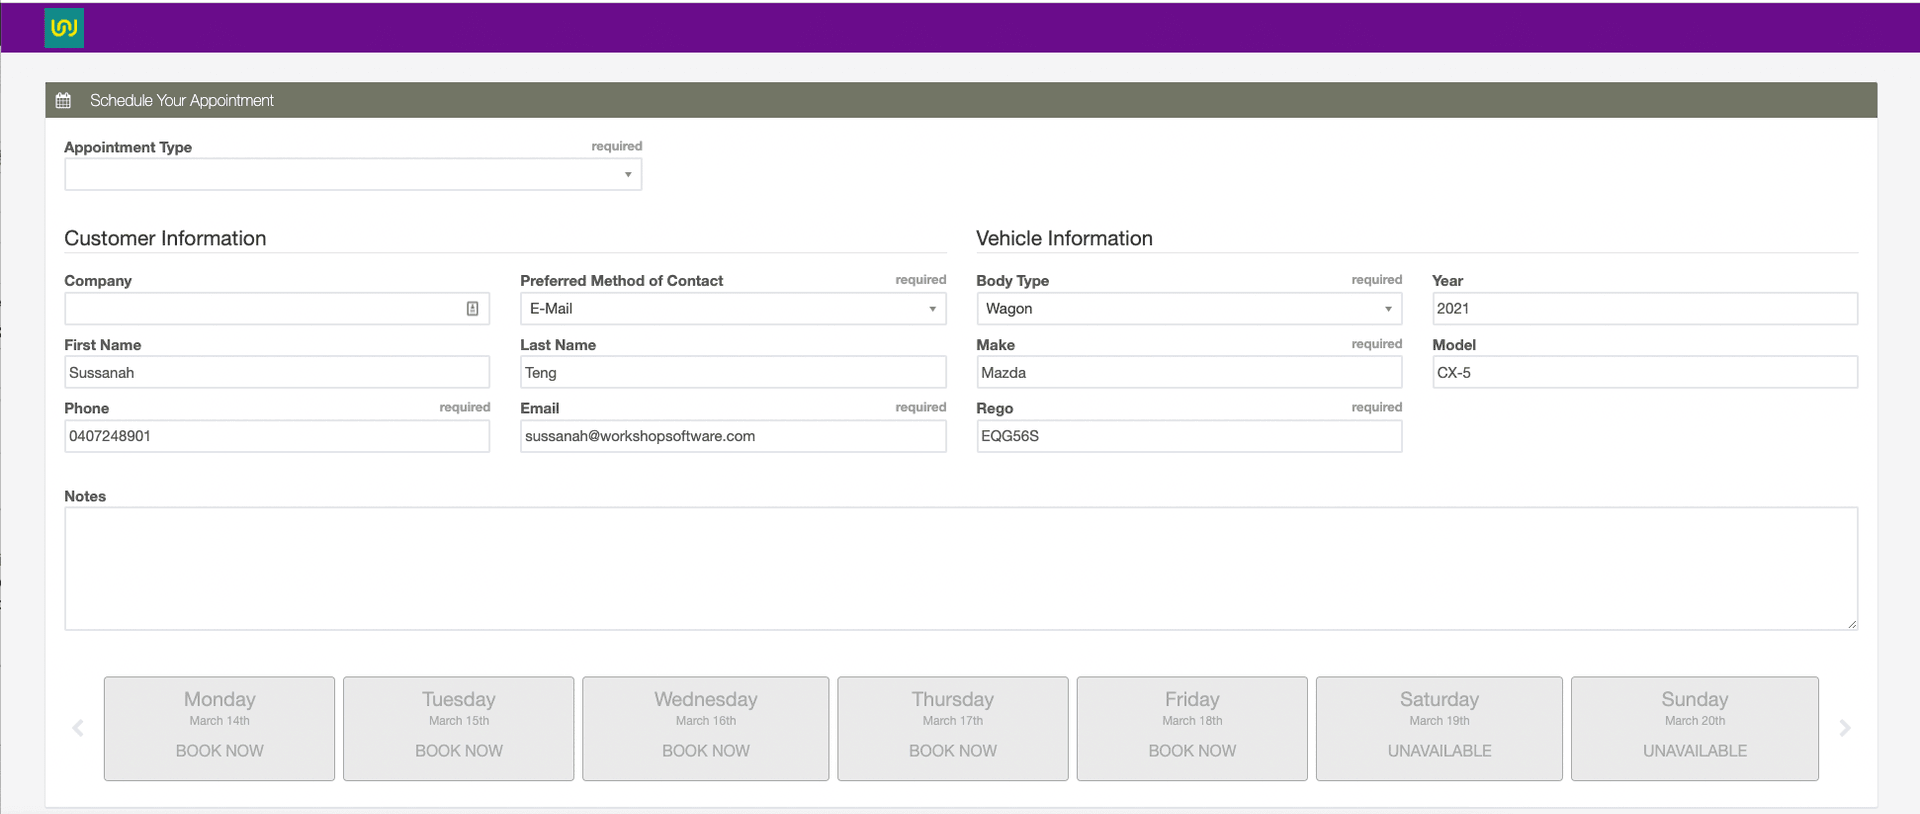Screen dimensions: 1920x814
Task: Open the Appointment Type dropdown
Action: coord(353,175)
